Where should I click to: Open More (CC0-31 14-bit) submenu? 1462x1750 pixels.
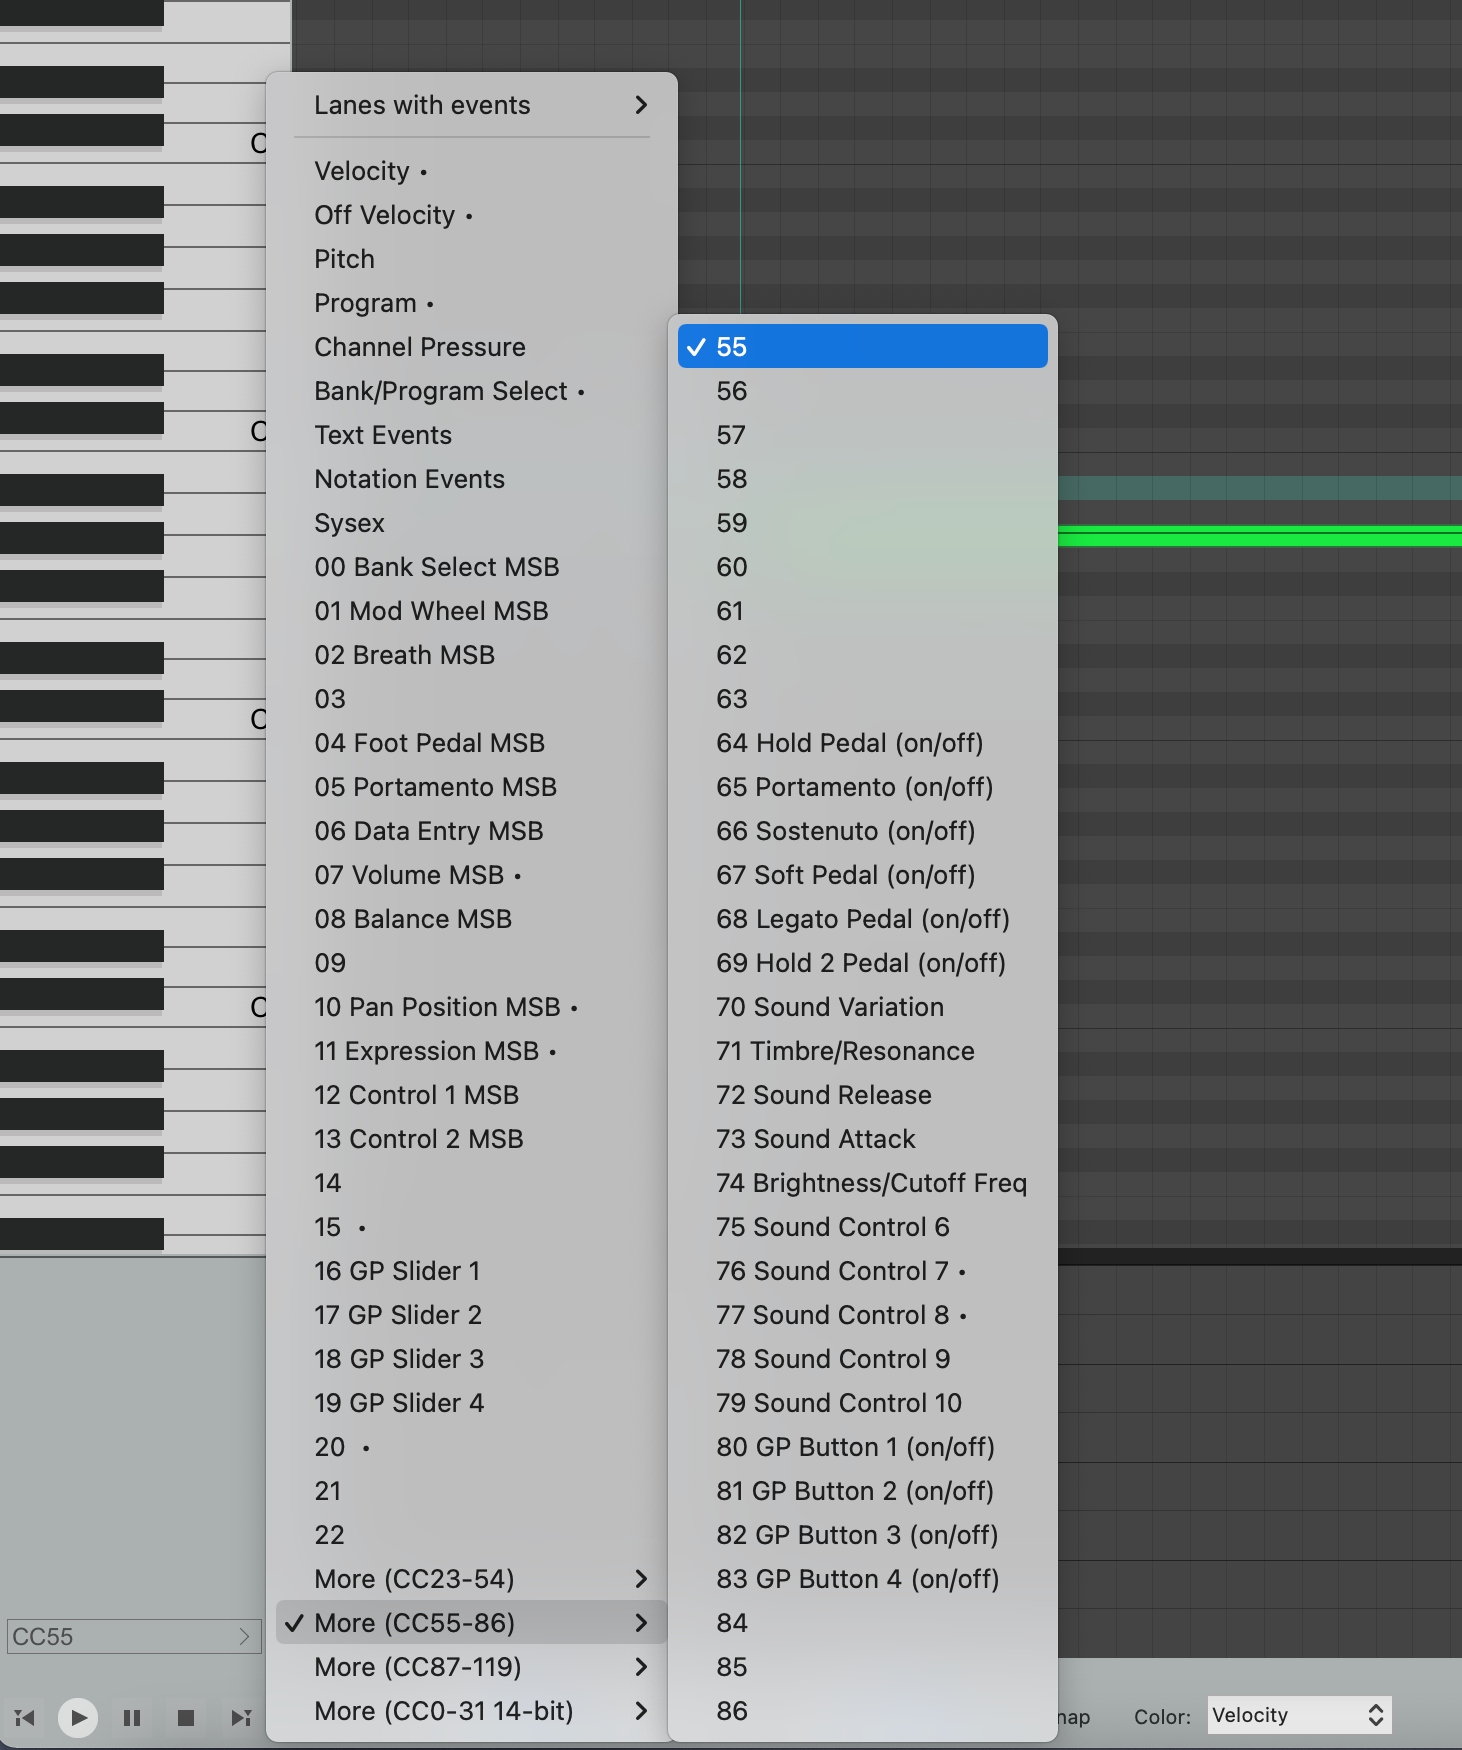pos(471,1711)
